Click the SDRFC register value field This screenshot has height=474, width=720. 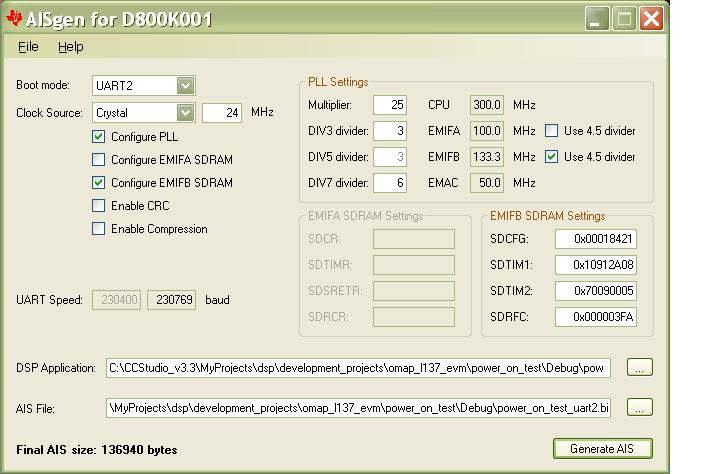point(596,317)
